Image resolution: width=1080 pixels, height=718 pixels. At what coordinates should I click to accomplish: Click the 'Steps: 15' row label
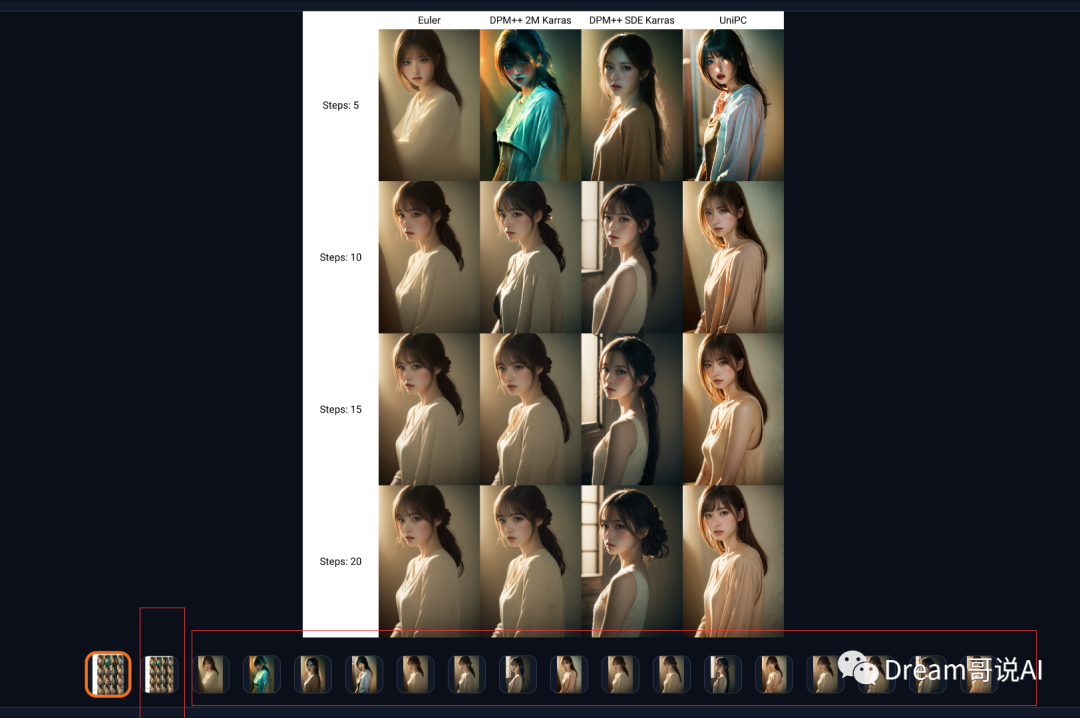pyautogui.click(x=340, y=409)
